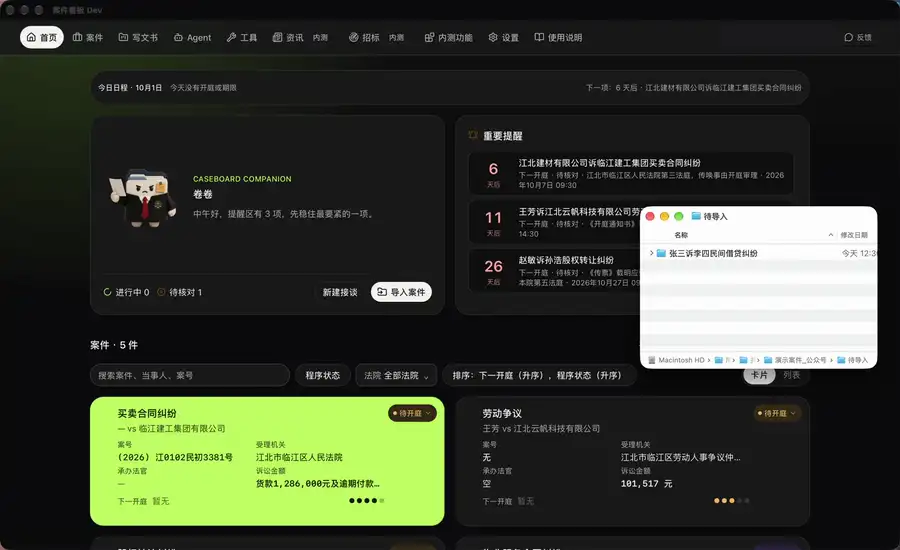This screenshot has width=900, height=550.
Task: Open reminder 江北建材有限公司诉临江建工集团买卖合同纠纷
Action: point(631,173)
